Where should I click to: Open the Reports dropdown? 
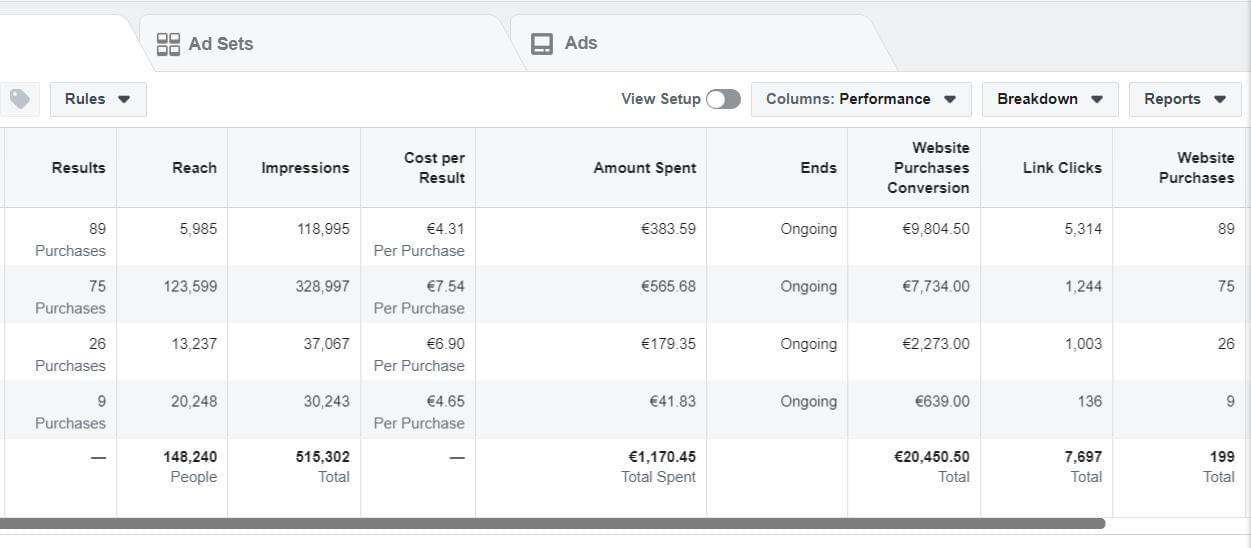pyautogui.click(x=1184, y=99)
